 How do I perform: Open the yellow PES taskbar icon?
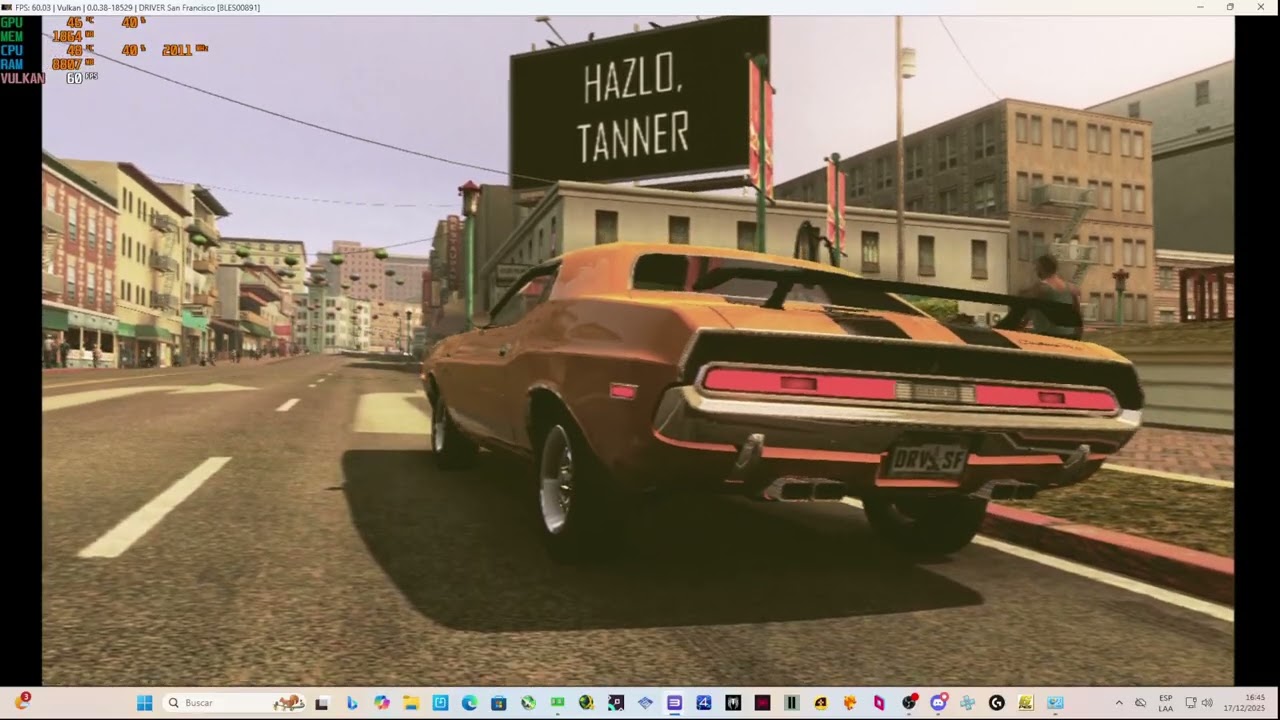tap(1026, 703)
